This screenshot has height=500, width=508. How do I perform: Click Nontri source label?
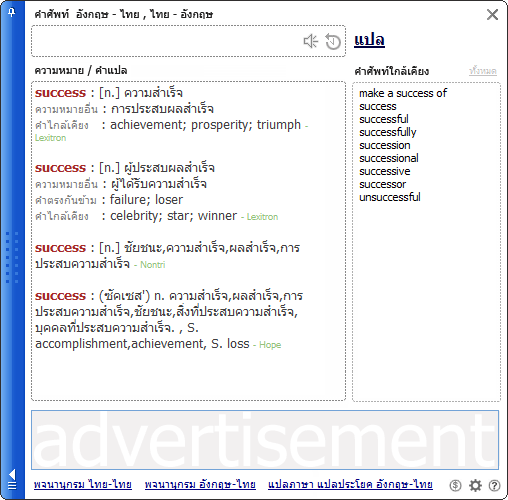[152, 265]
